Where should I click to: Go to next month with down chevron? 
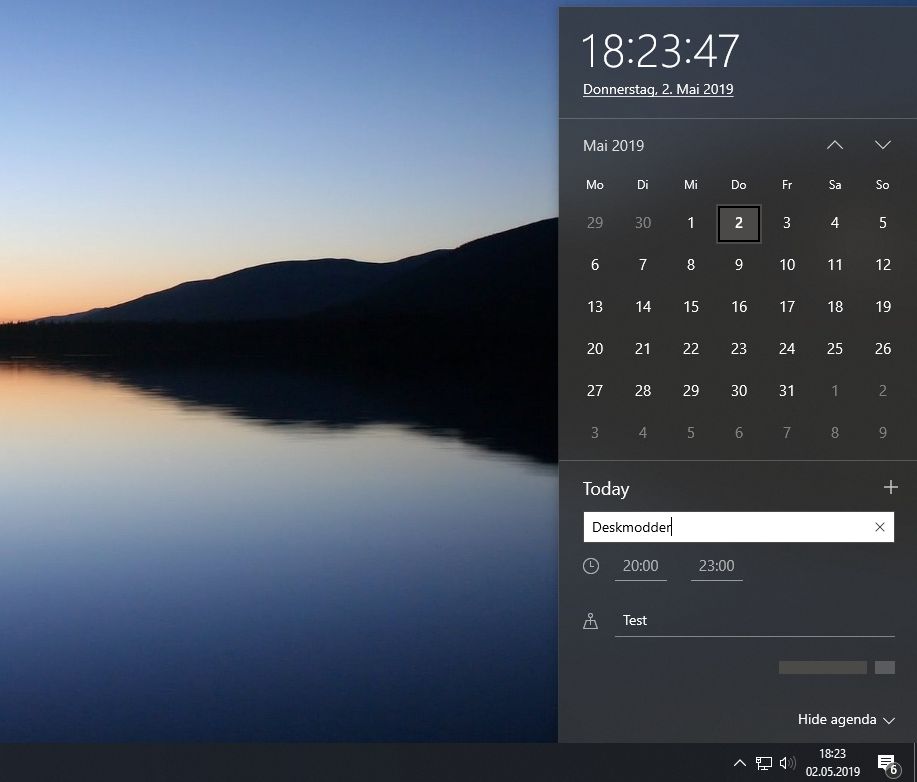click(x=882, y=145)
